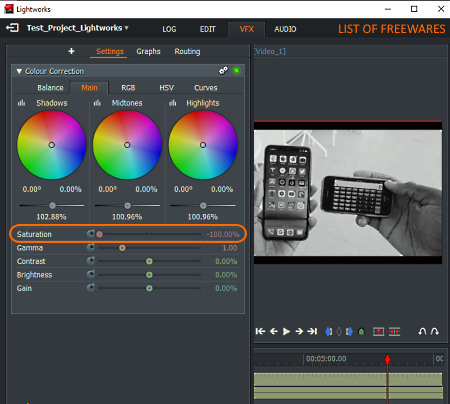Open the Routing view
This screenshot has height=404, width=450.
(187, 52)
